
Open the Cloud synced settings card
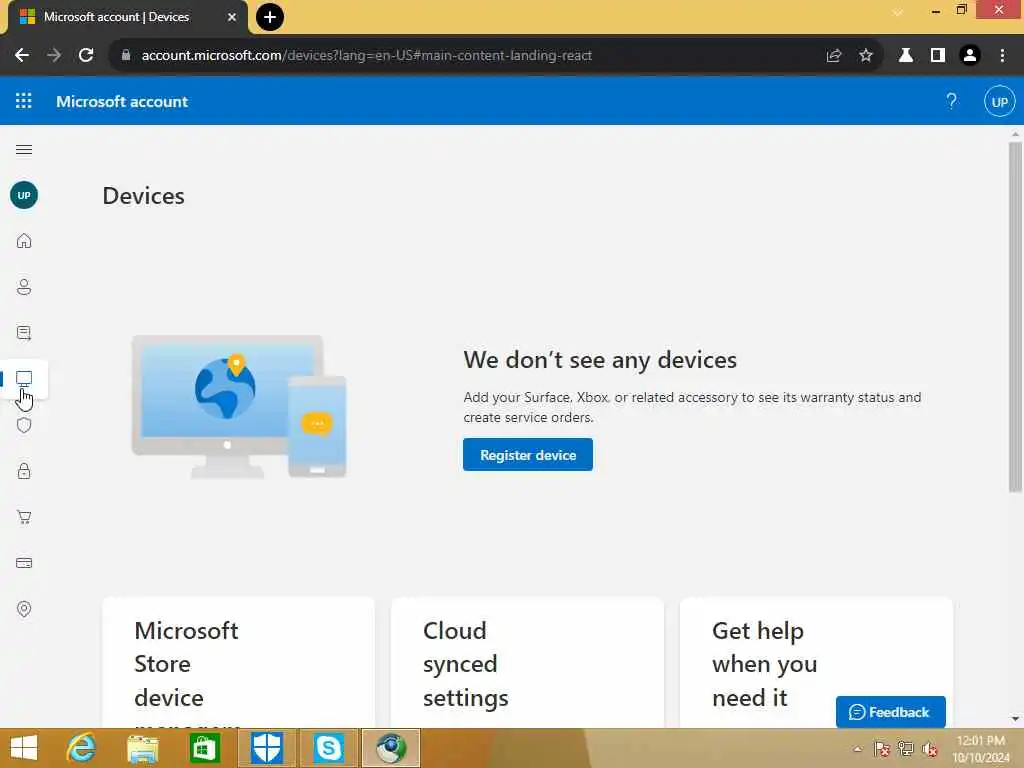[x=527, y=662]
